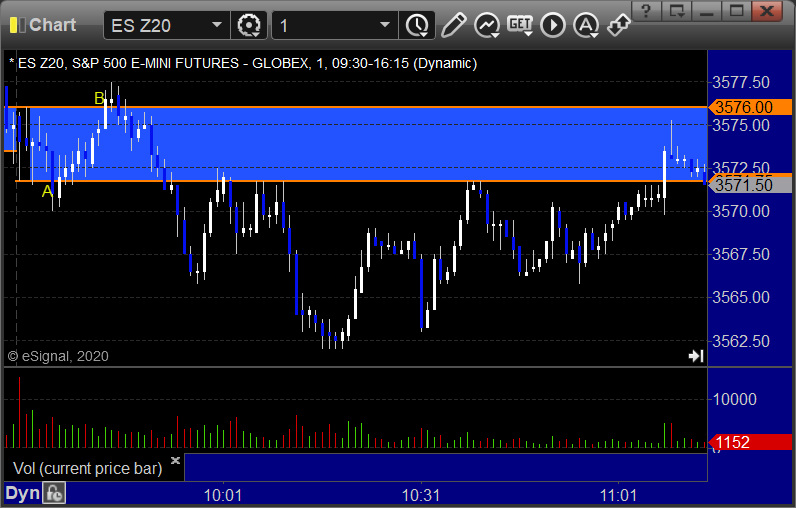This screenshot has width=796, height=508.
Task: Click the Chart window title text
Action: tap(53, 25)
